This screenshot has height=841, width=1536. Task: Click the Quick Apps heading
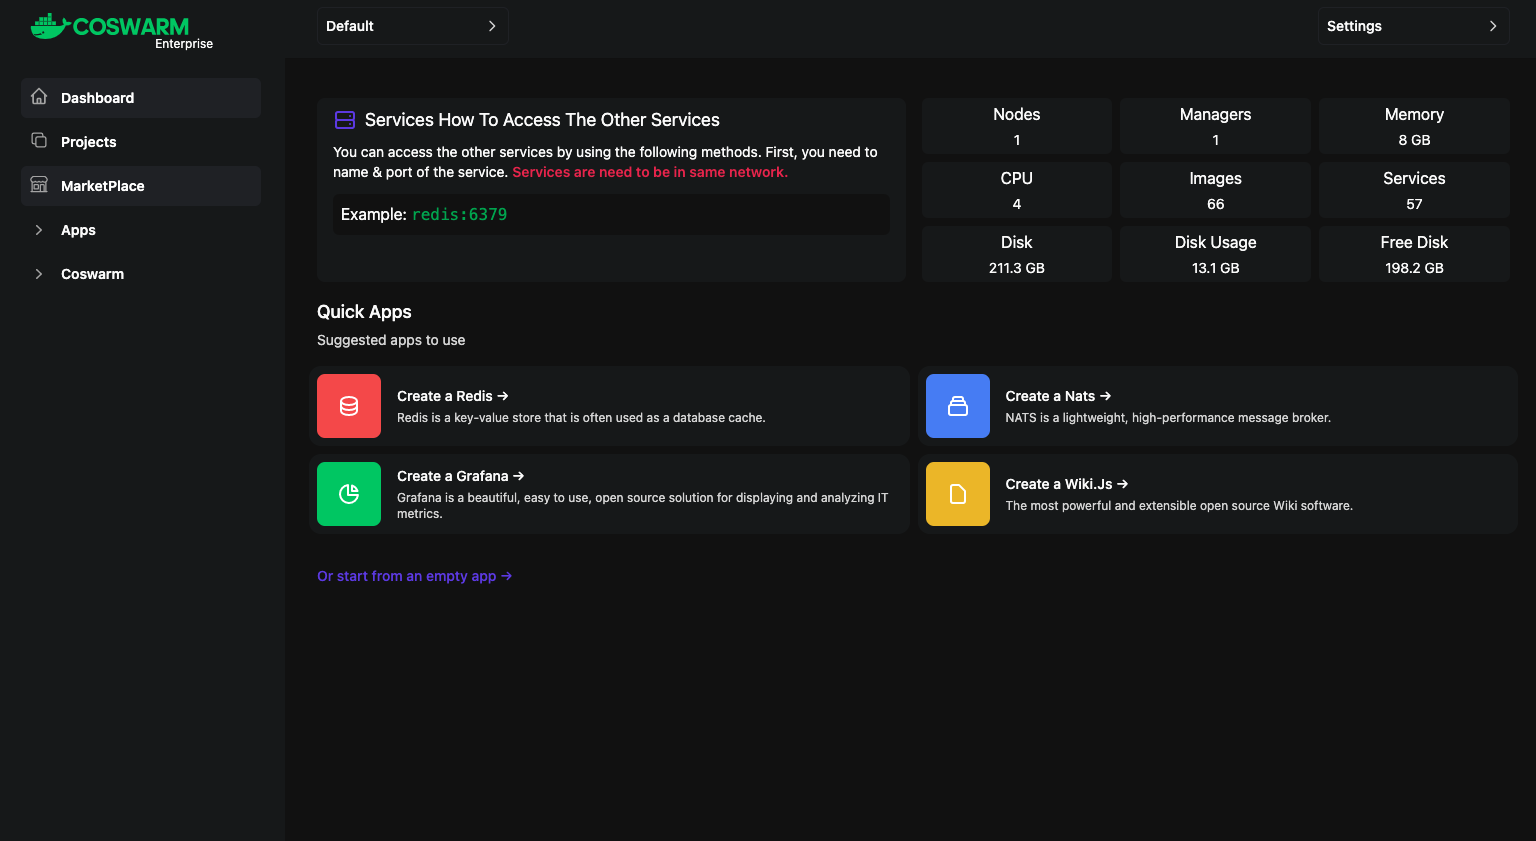pos(364,312)
